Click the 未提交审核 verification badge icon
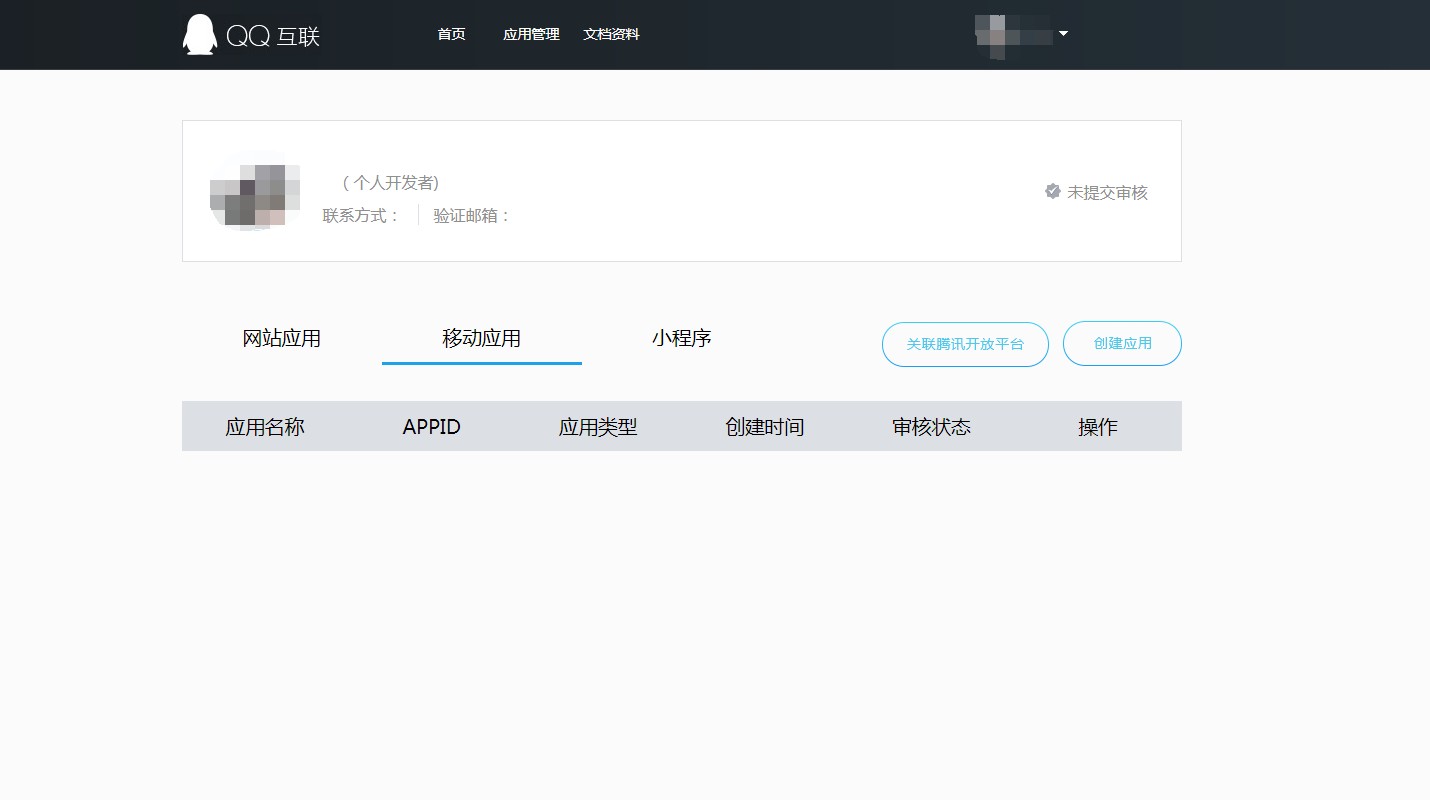This screenshot has width=1430, height=800. (x=1052, y=191)
